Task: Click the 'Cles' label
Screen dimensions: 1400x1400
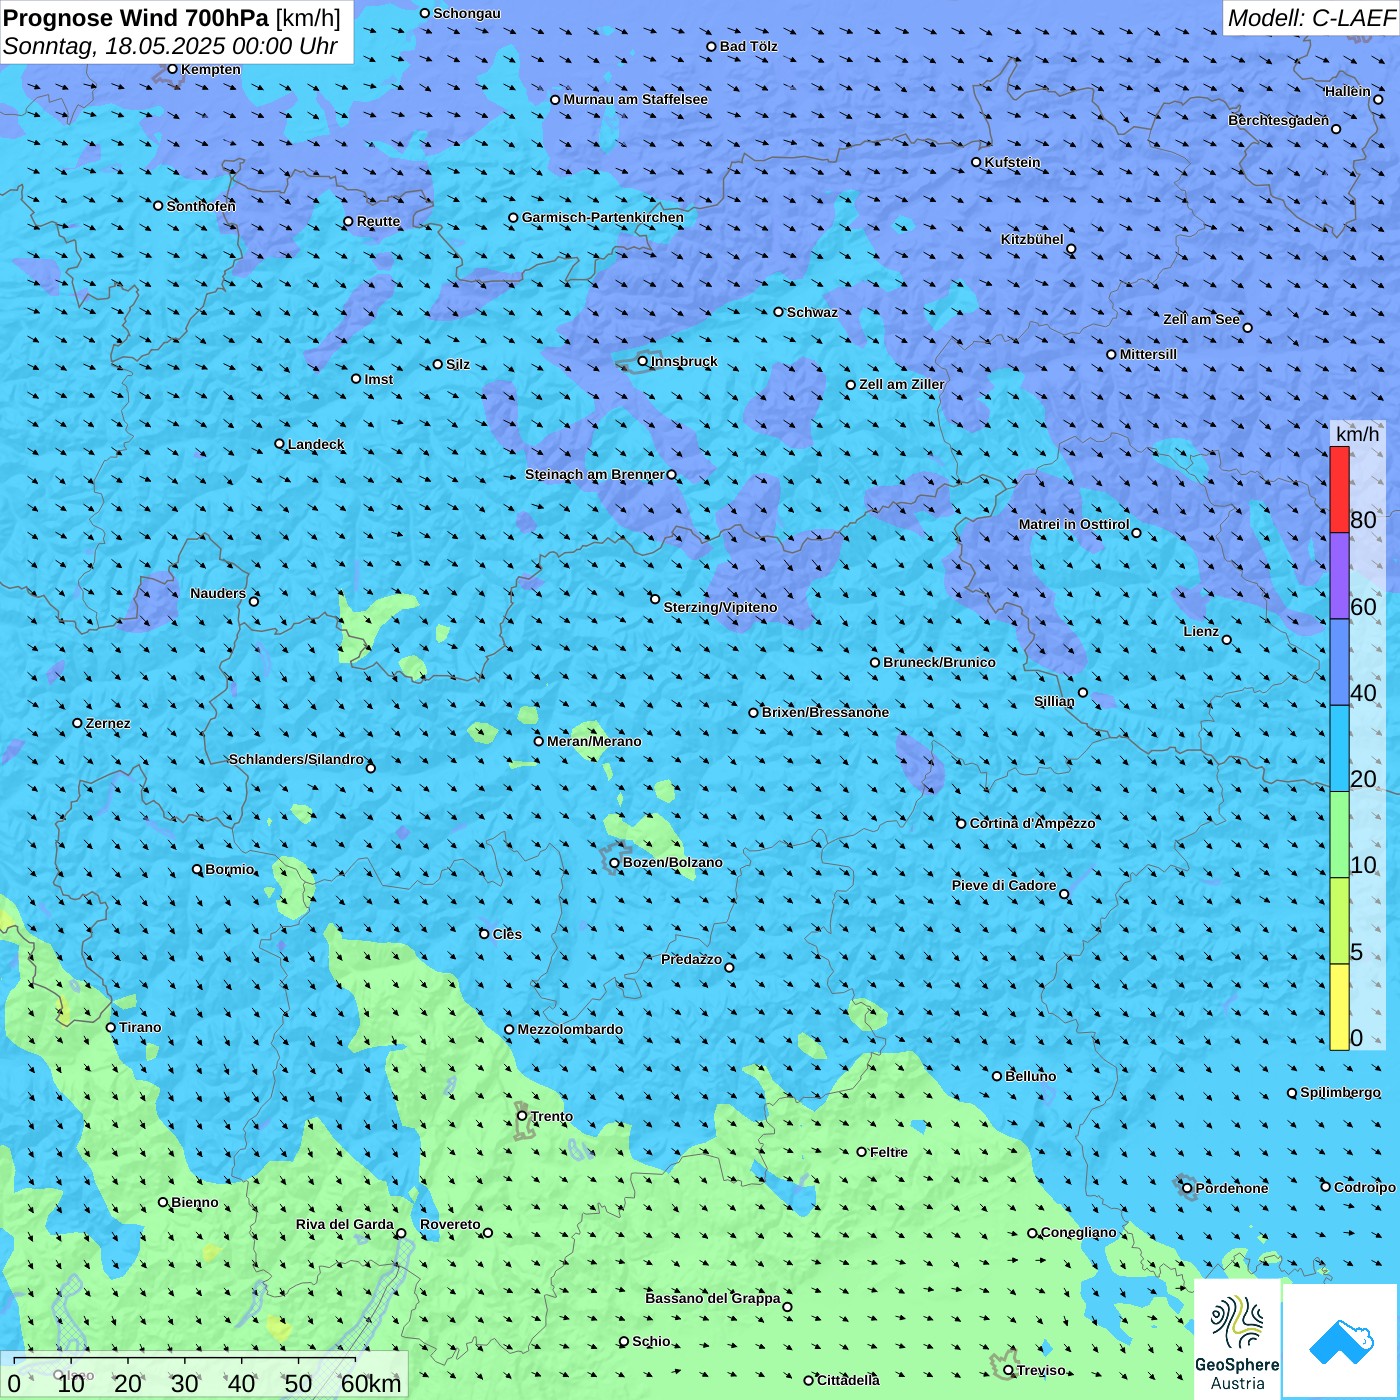Action: coord(507,934)
